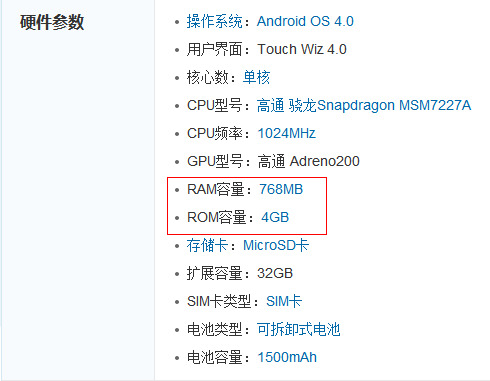Click the RAM容量 label
This screenshot has width=490, height=381.
click(216, 189)
